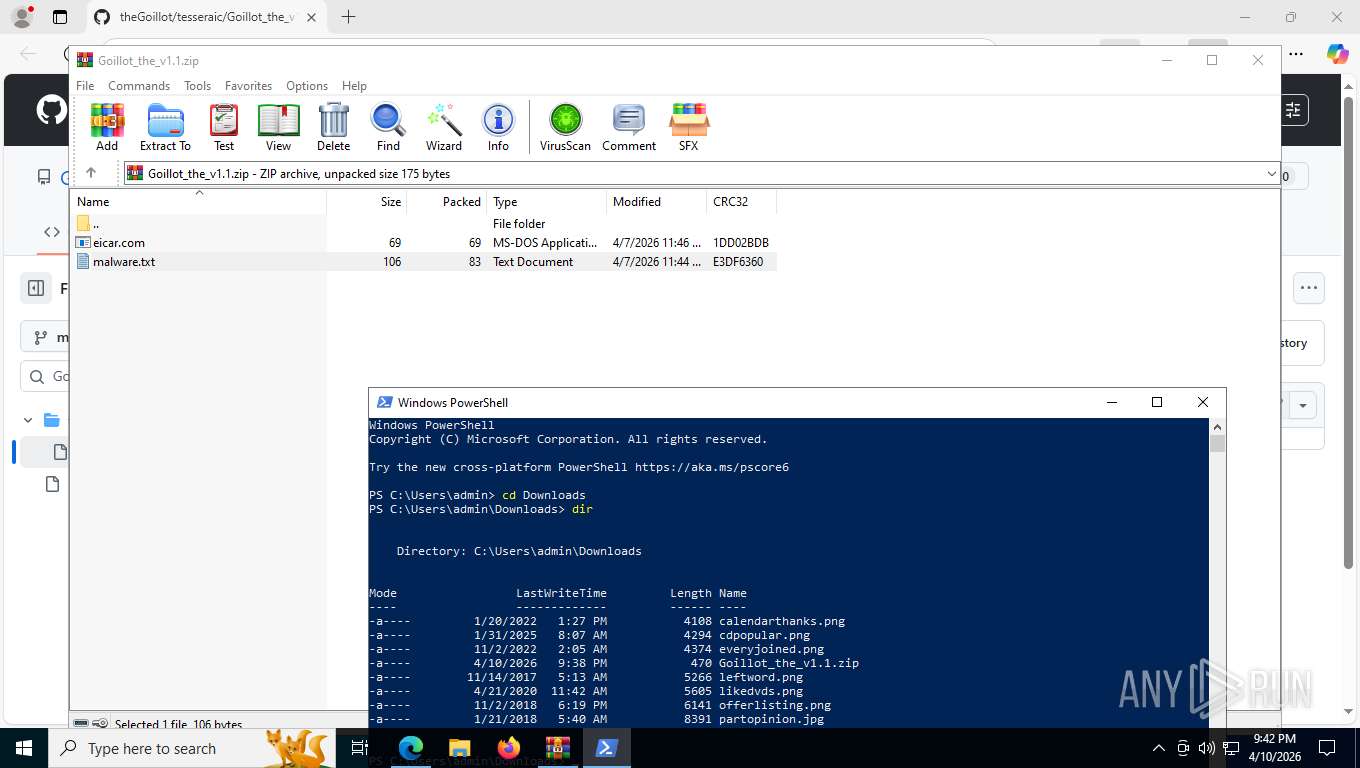
Task: Open the notifications center icon
Action: click(1327, 748)
